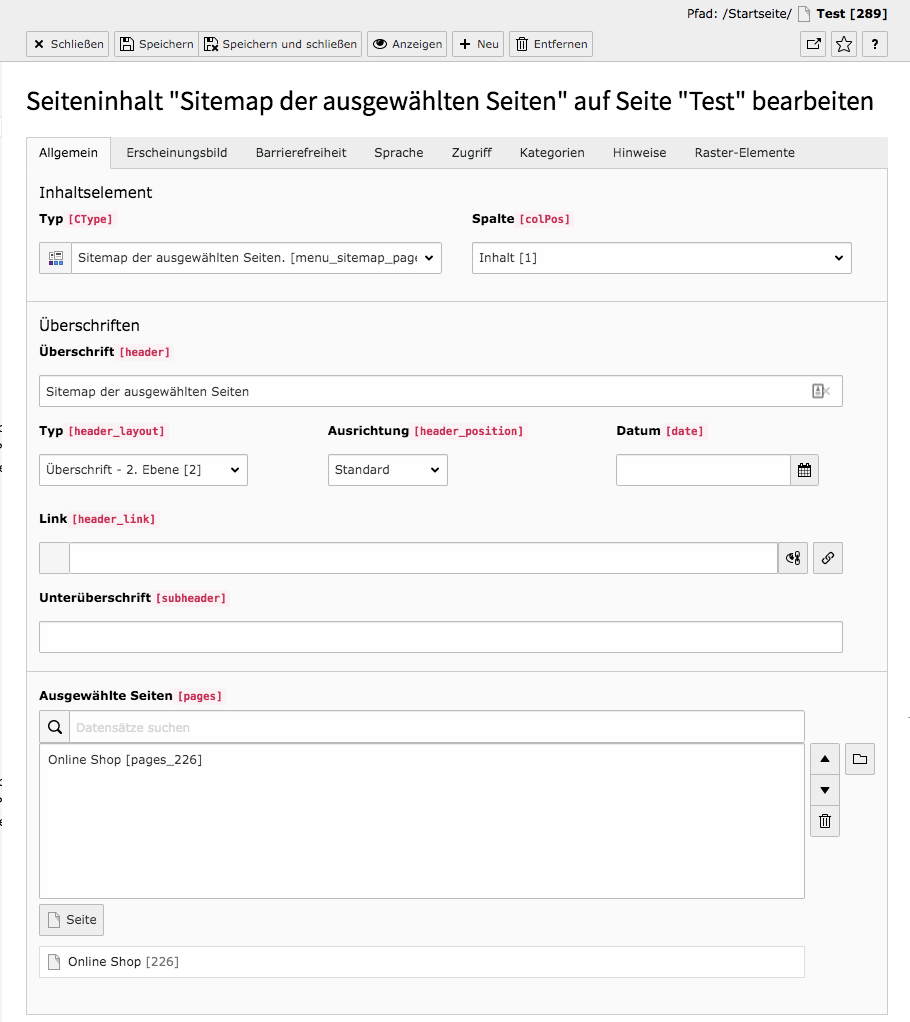Click the Unterüberschrift input field
The height and width of the screenshot is (1022, 910).
441,637
